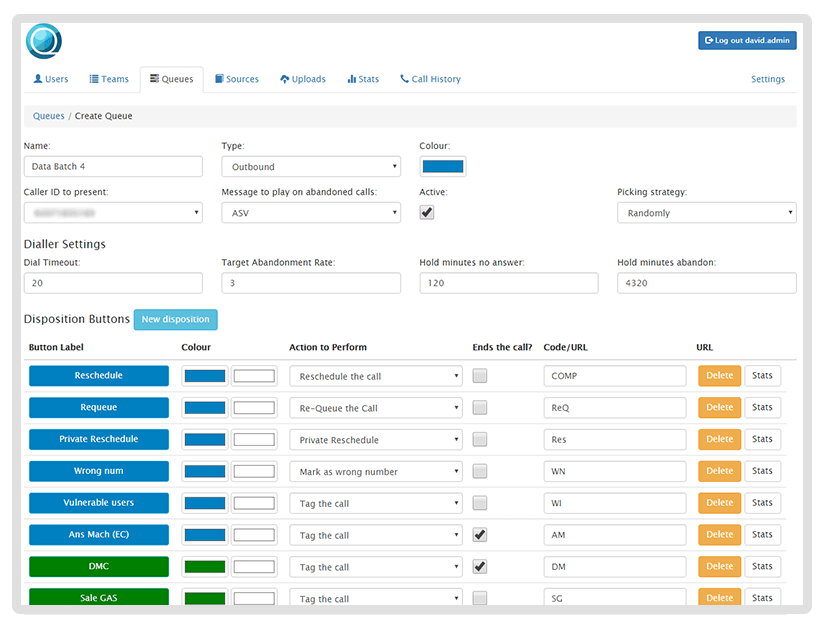Select the Queues breadcrumb link
Screen dimensions: 822x628
pos(48,116)
